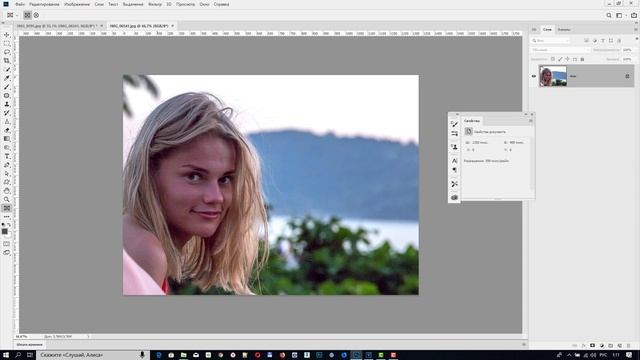Viewport: 640px width, 360px height.
Task: Click the search icon in options bar
Action: click(609, 15)
